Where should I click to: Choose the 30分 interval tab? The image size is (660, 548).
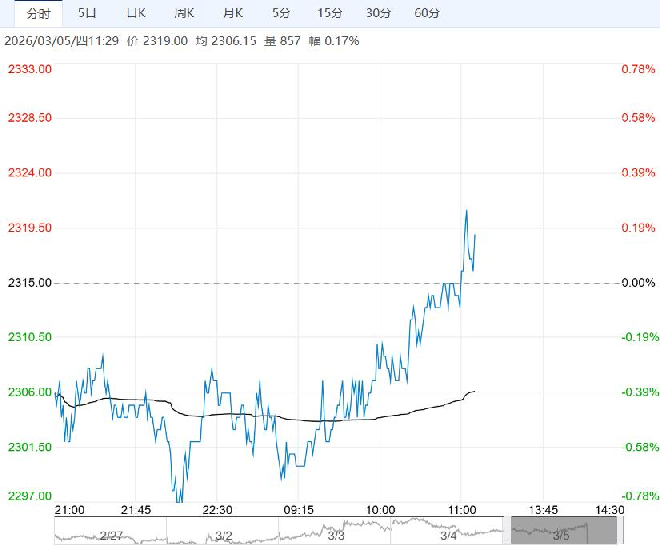(378, 13)
